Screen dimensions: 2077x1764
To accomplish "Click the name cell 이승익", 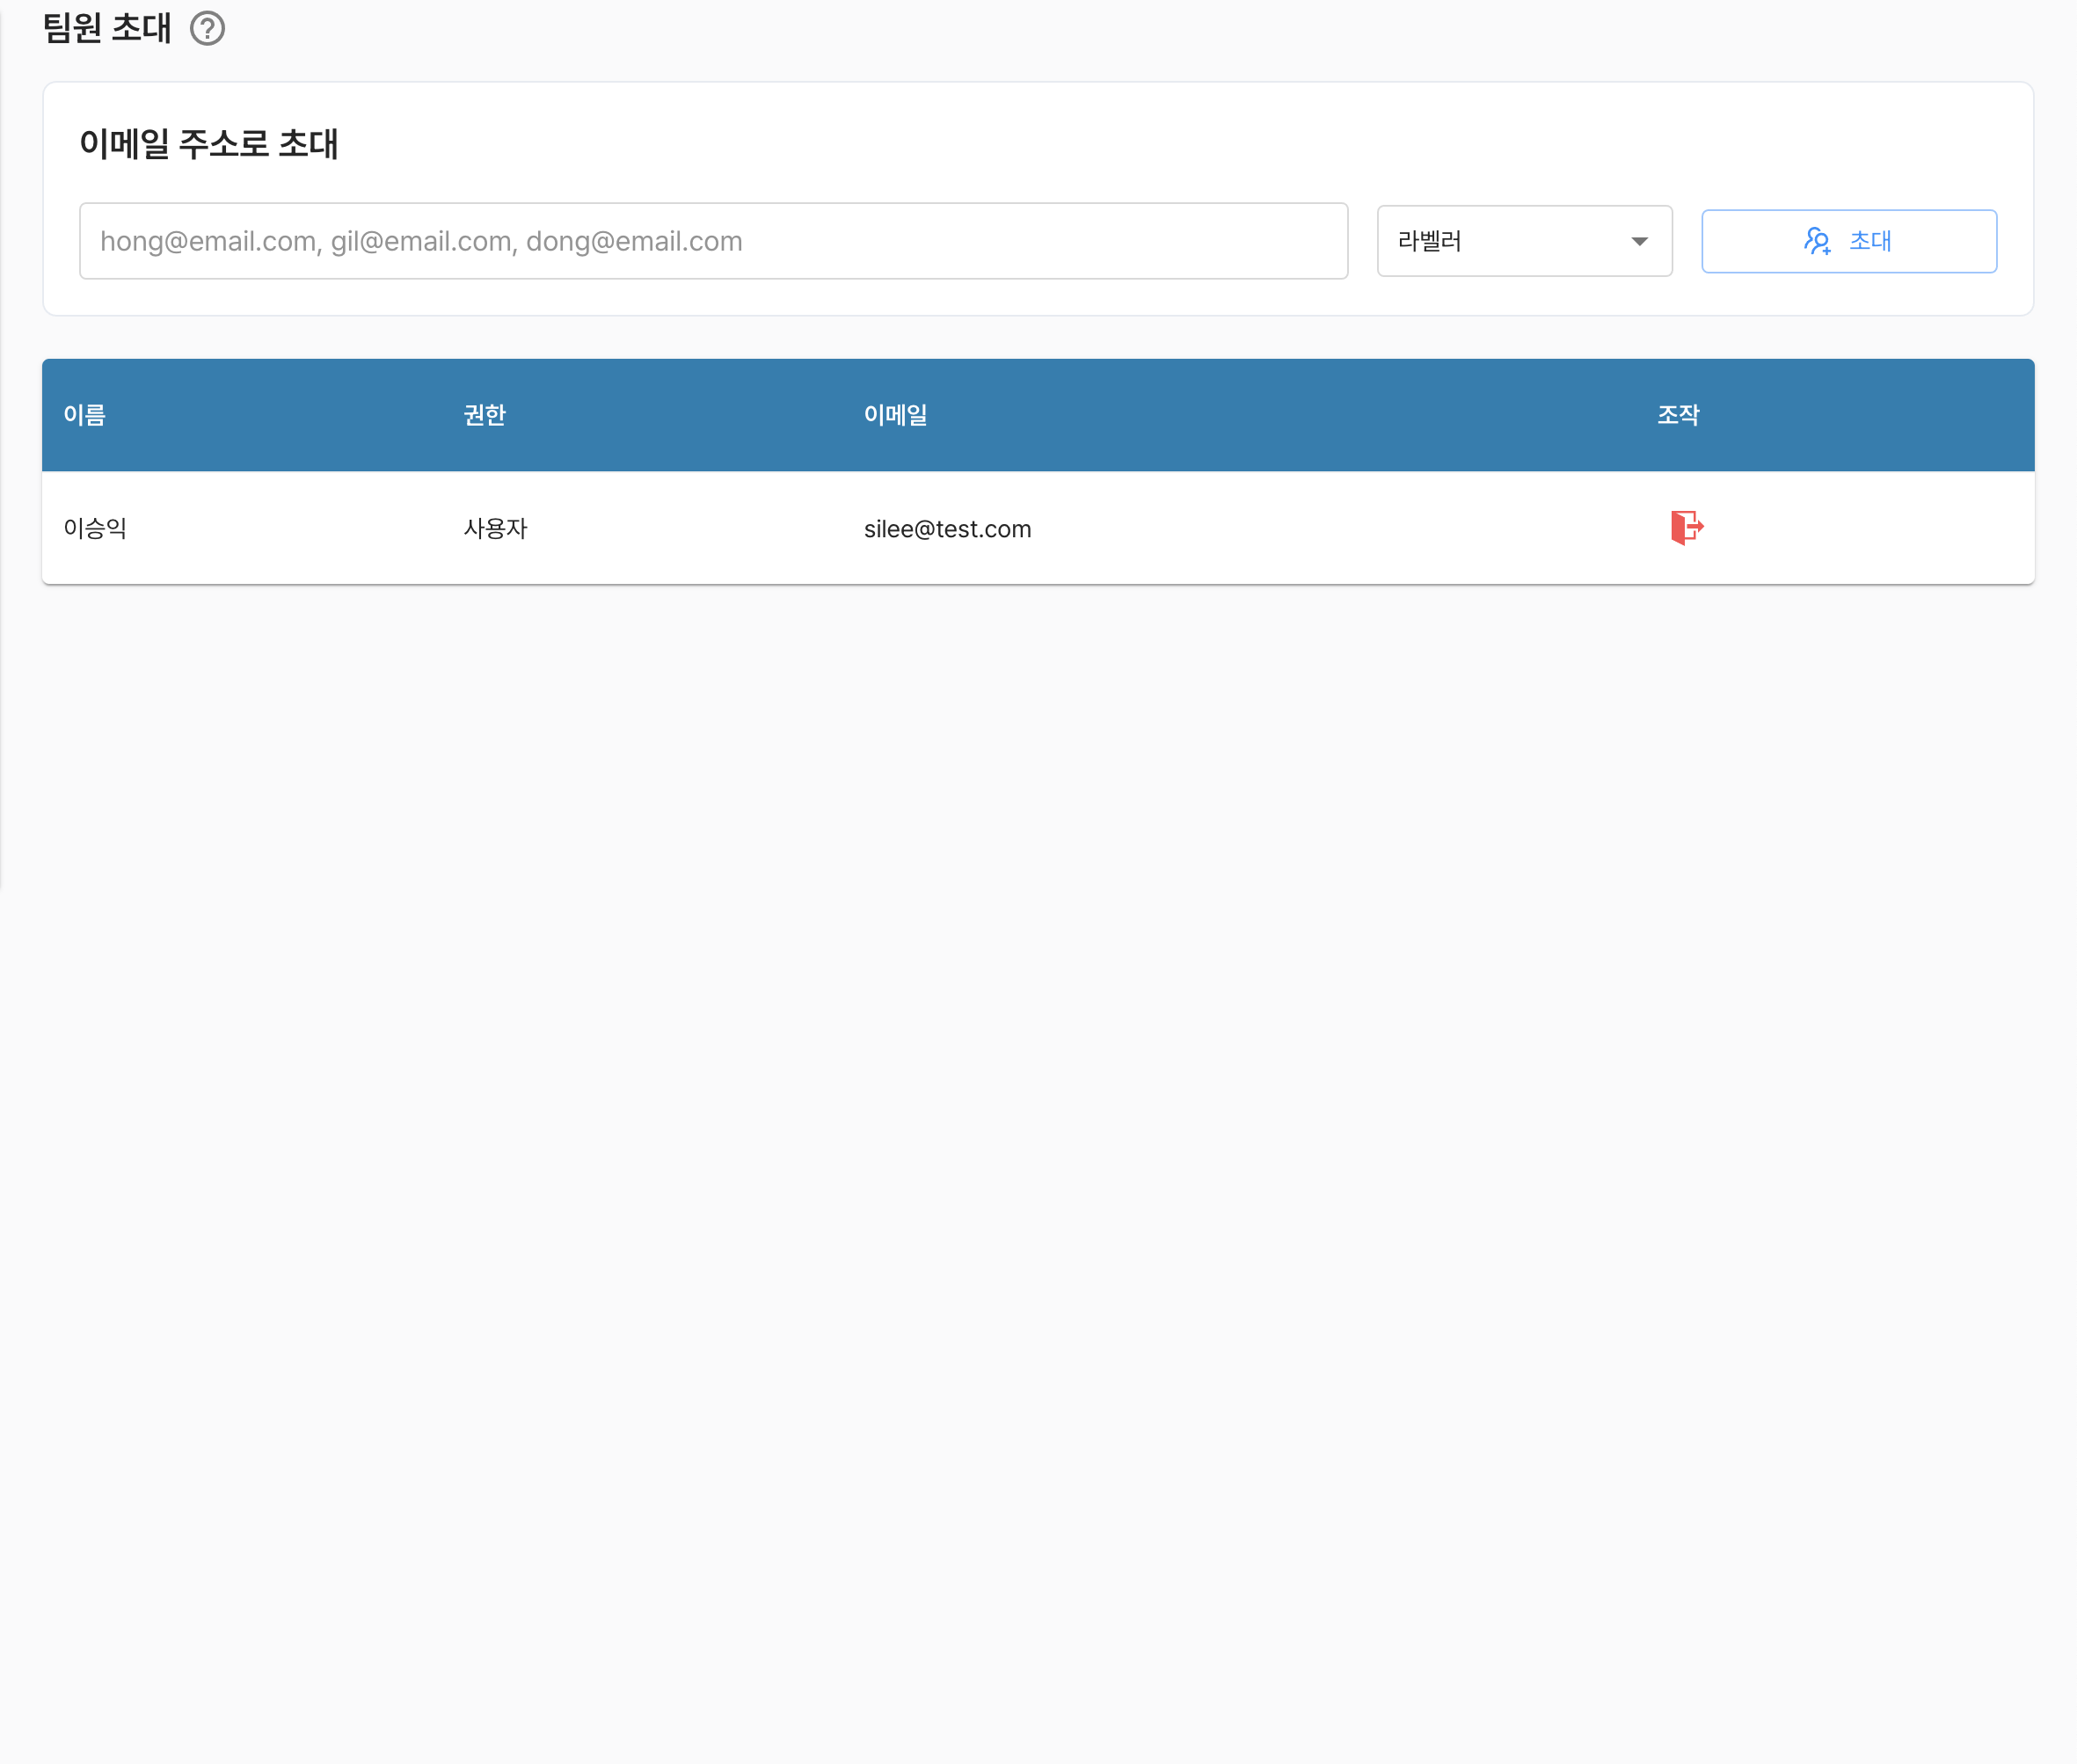I will pos(95,528).
